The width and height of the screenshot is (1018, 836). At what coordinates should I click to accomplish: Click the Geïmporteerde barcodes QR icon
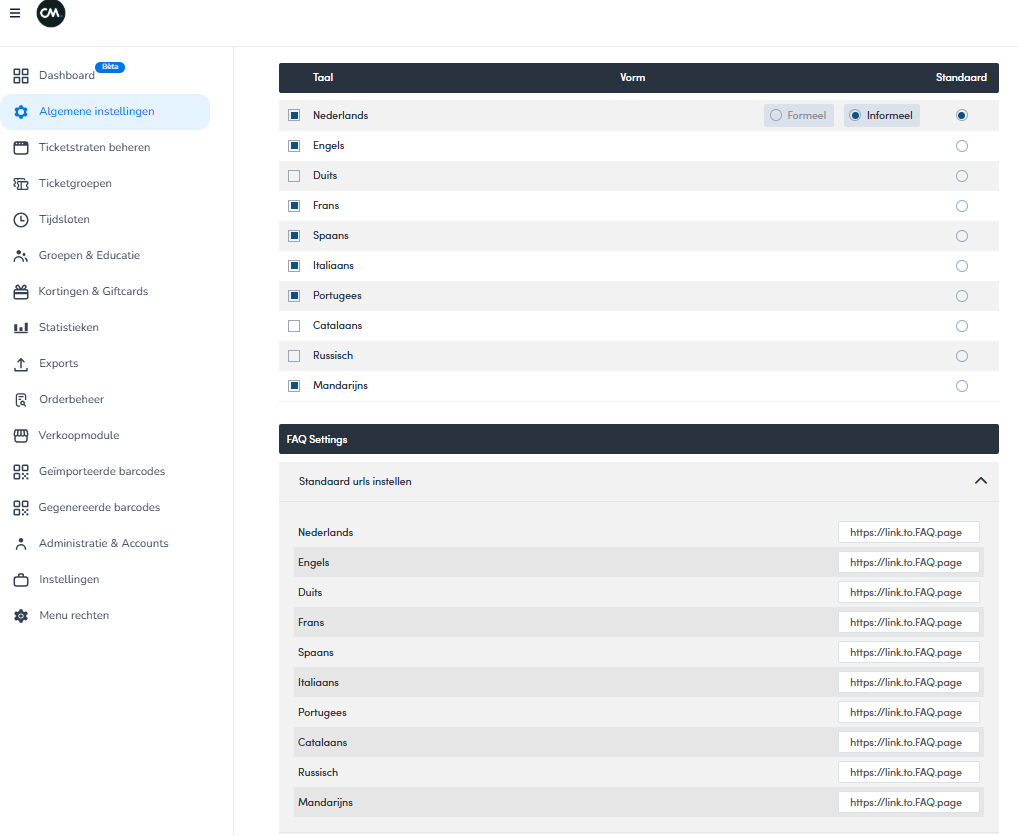pos(21,472)
